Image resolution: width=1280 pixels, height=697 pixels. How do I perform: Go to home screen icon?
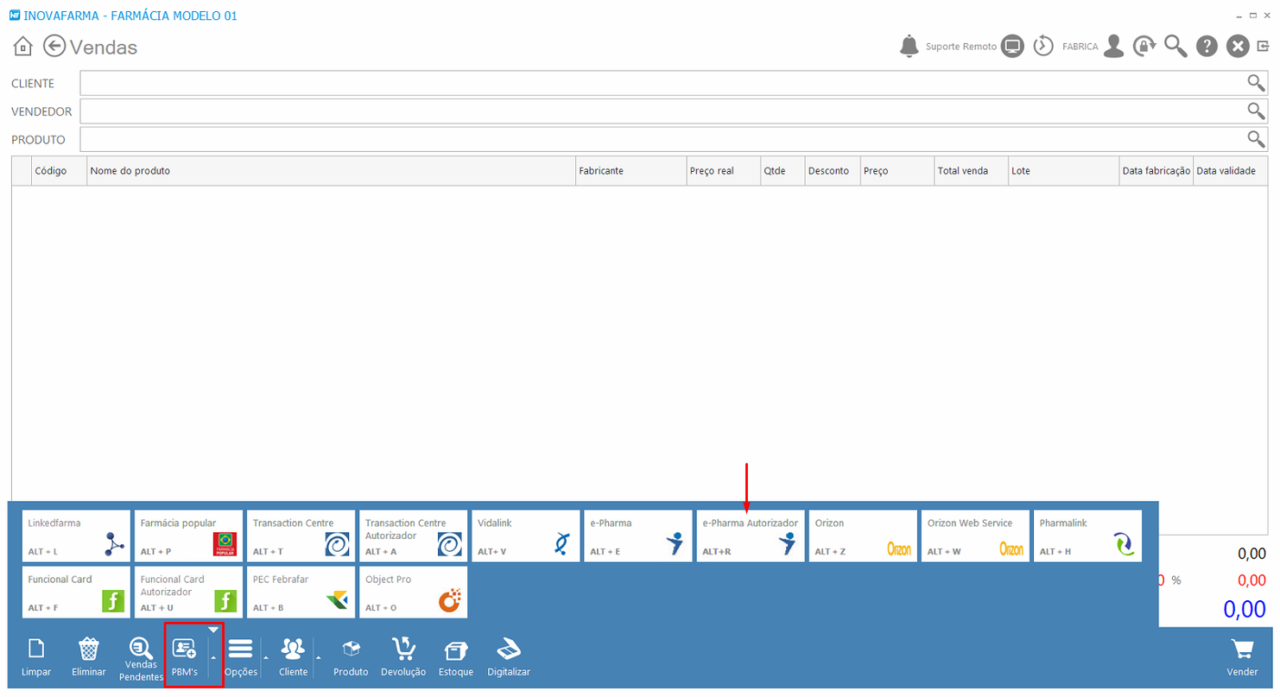point(23,47)
